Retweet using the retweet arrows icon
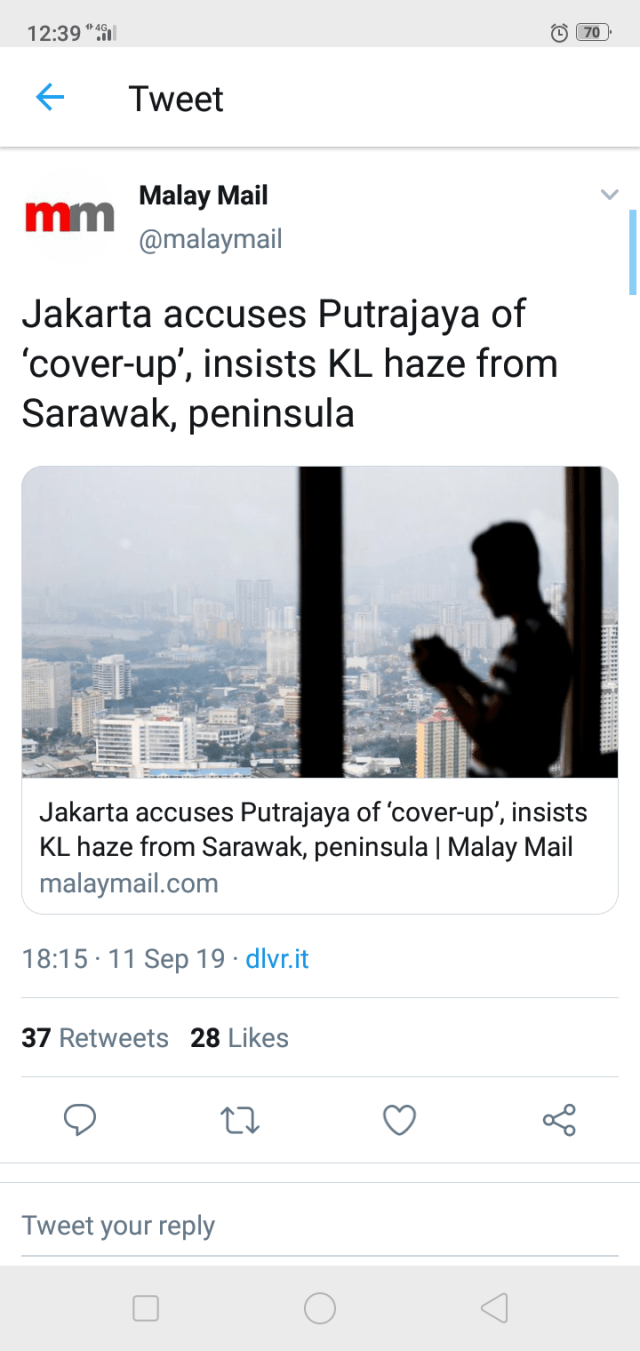Image resolution: width=640 pixels, height=1351 pixels. point(240,1120)
